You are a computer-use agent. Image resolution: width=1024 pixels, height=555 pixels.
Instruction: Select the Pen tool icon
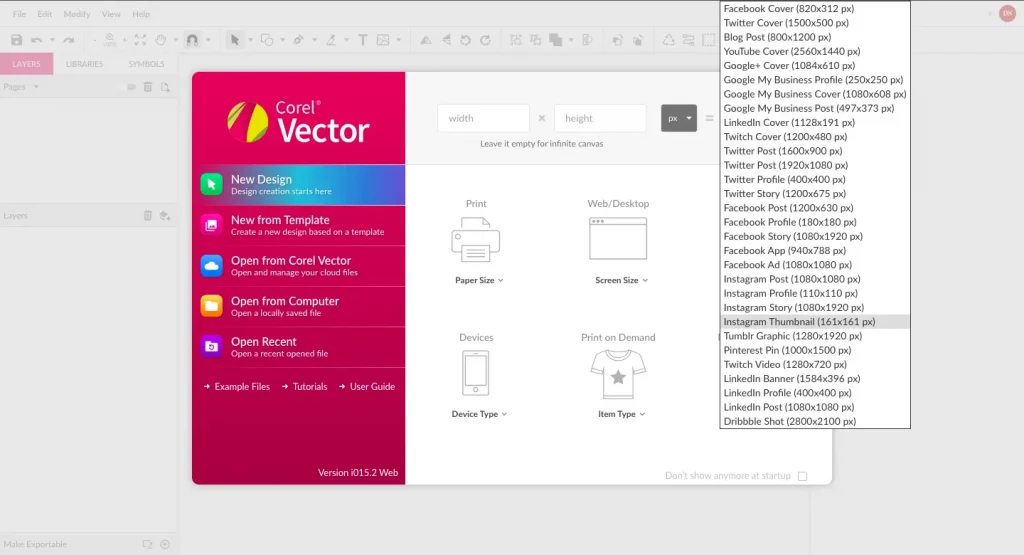coord(298,40)
